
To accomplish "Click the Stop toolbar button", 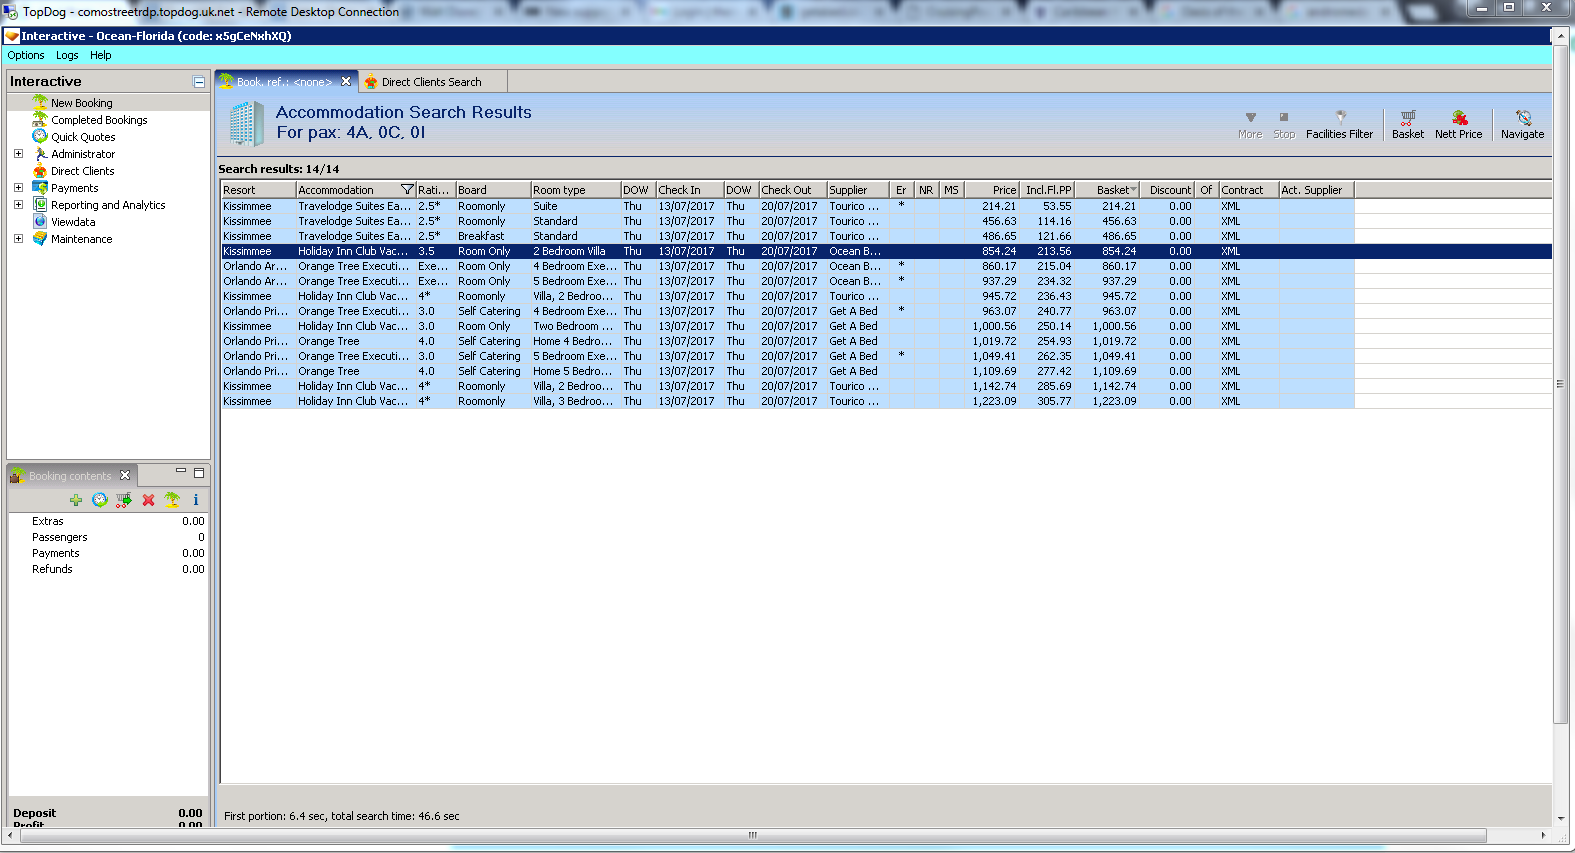I will click(x=1284, y=125).
